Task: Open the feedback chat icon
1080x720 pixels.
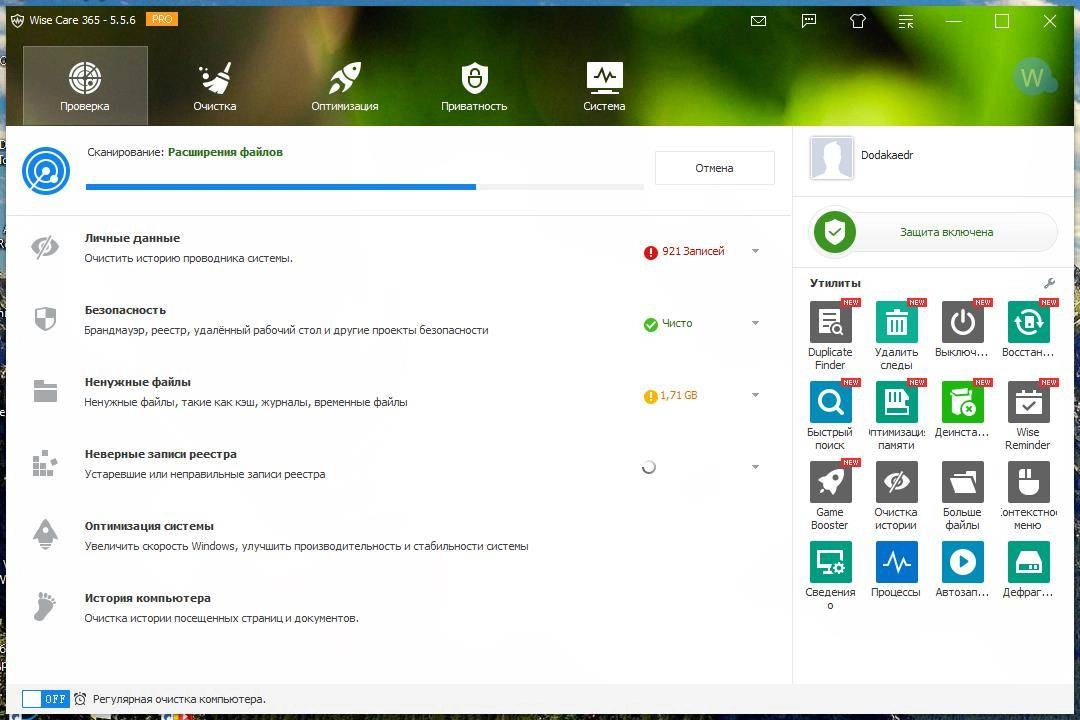Action: [809, 21]
